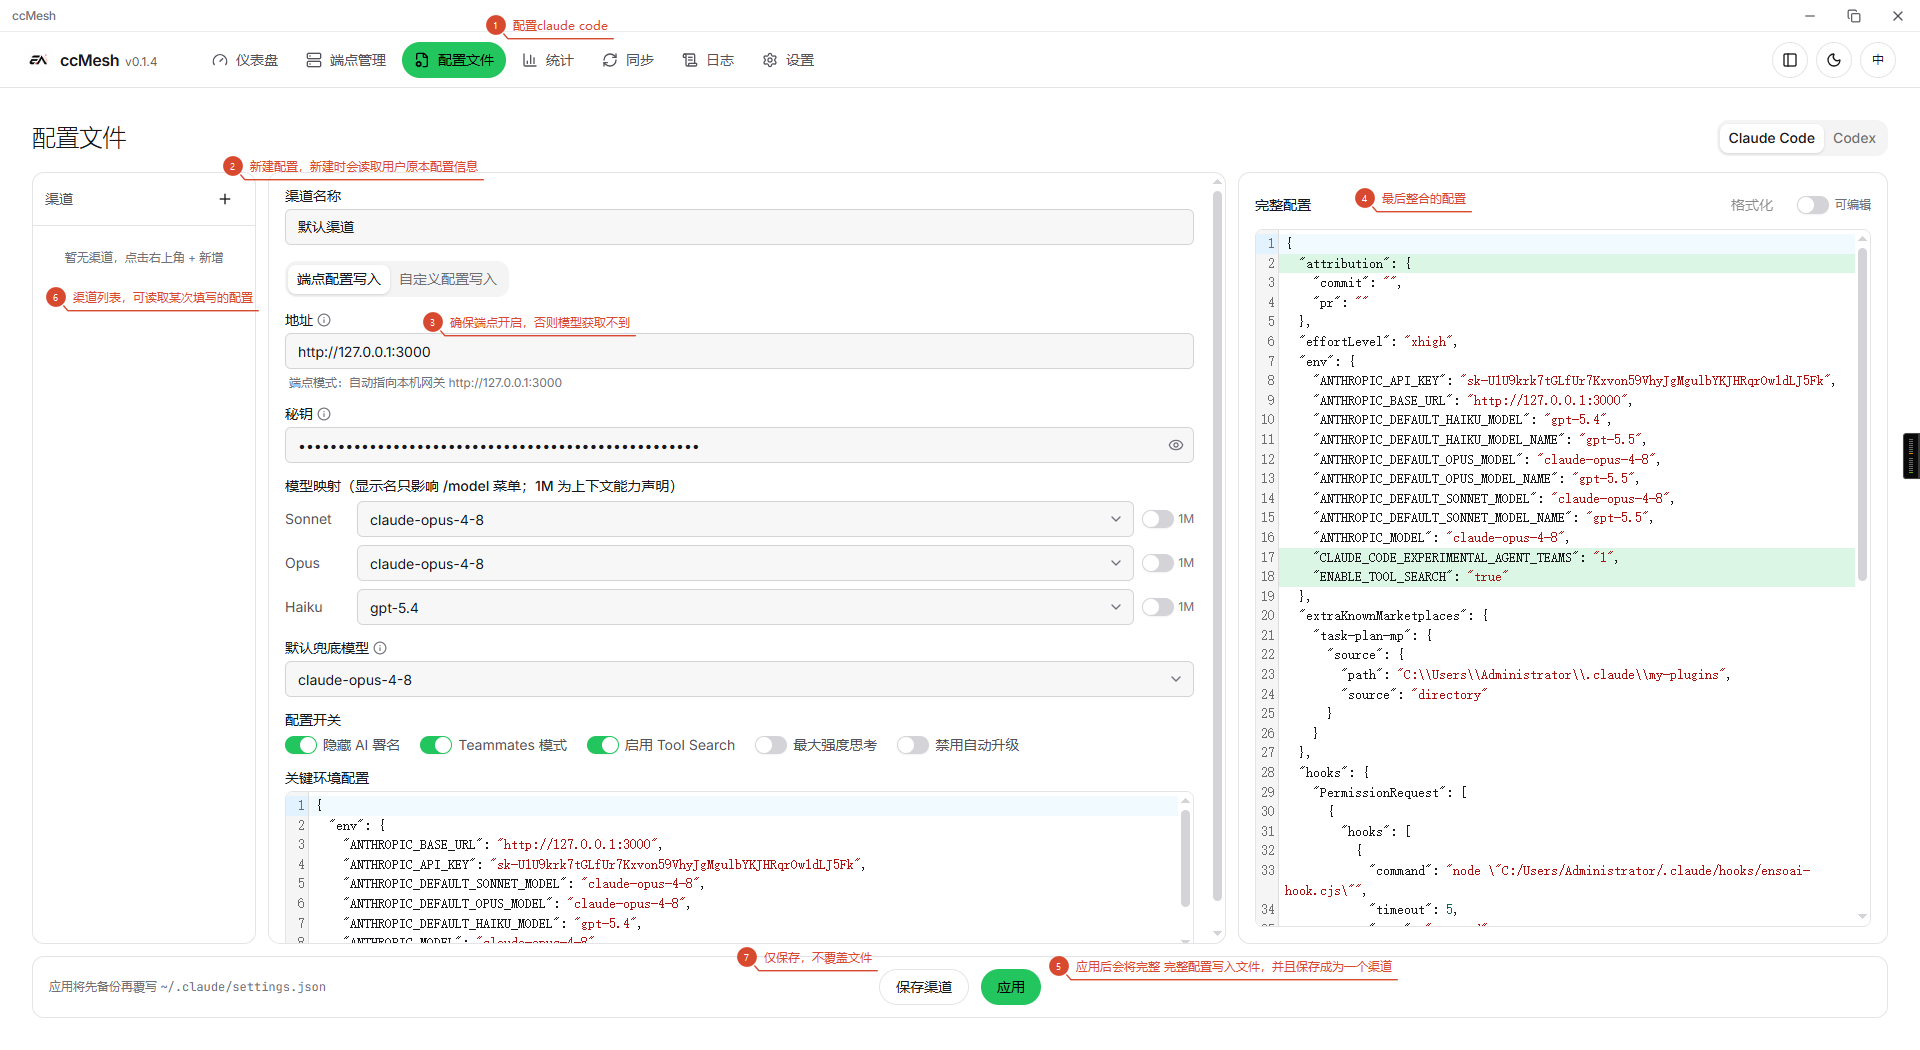Open the 同步 sync tab

pyautogui.click(x=628, y=60)
